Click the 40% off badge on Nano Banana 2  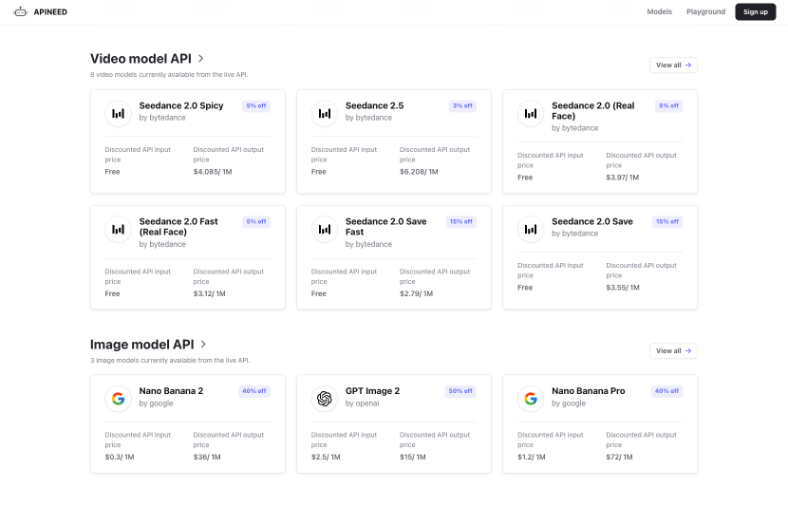[x=254, y=390]
